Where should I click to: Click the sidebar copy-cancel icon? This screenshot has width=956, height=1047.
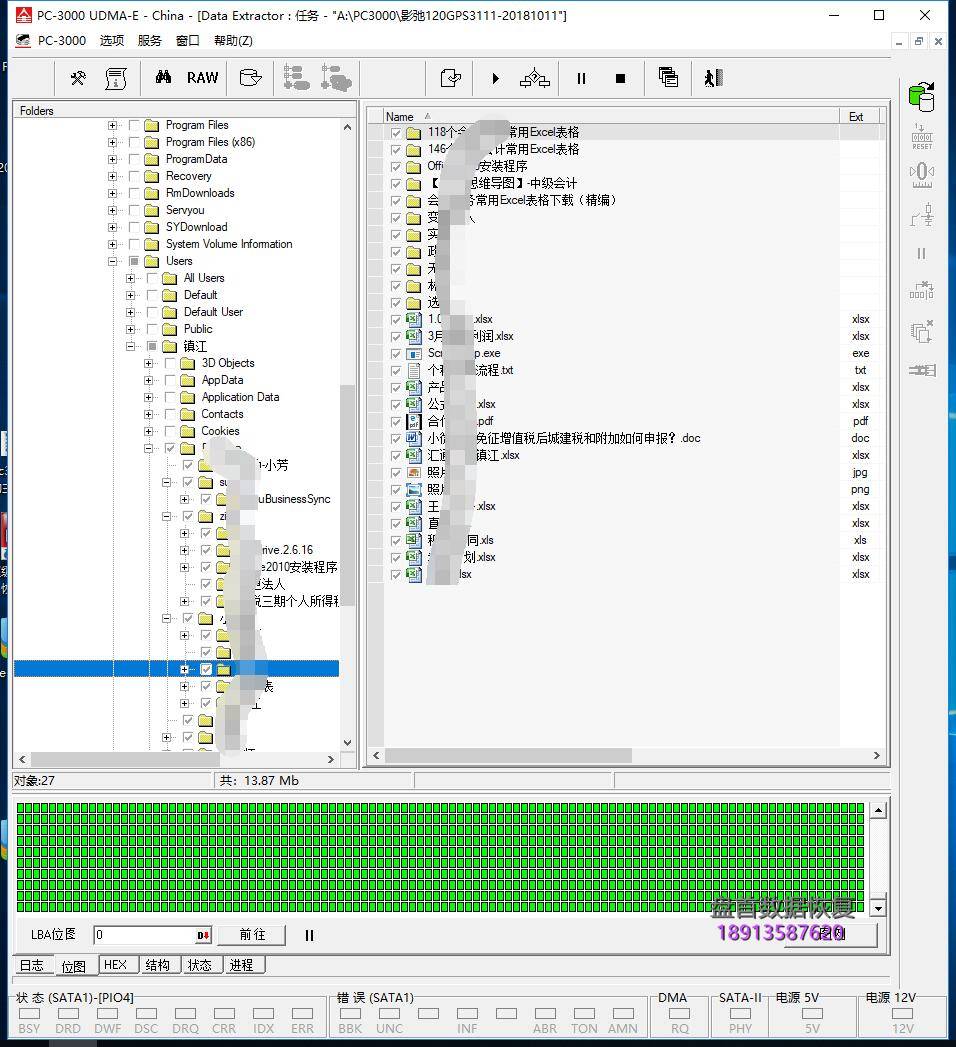[922, 331]
